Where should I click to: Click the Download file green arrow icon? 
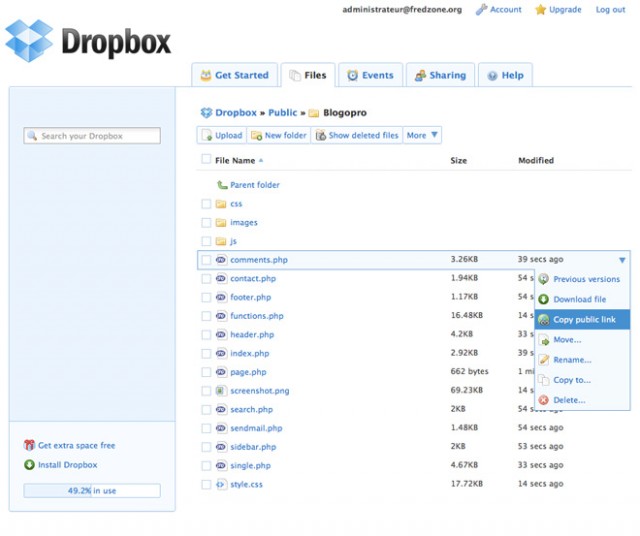tap(544, 299)
